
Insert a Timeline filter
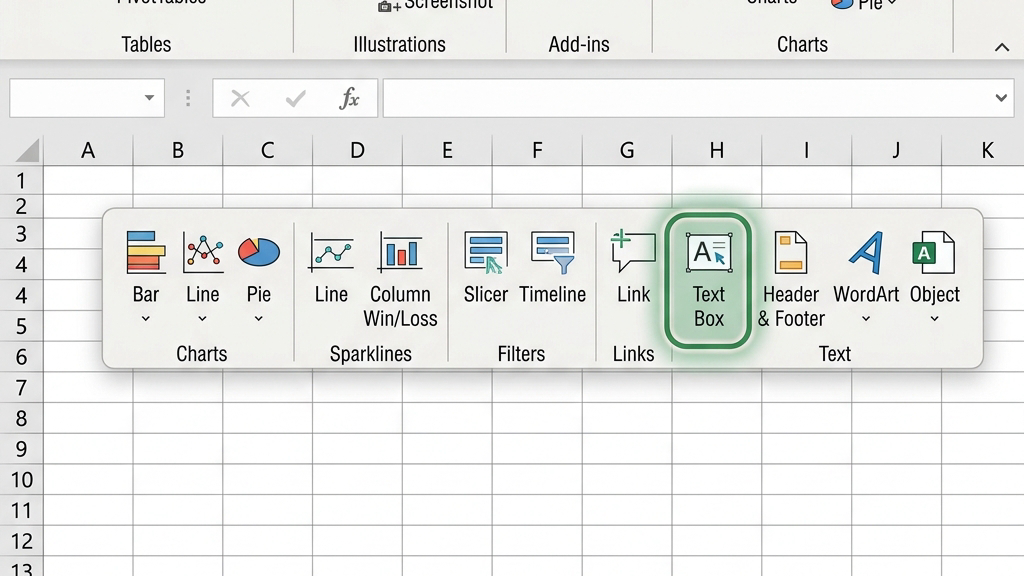[552, 252]
